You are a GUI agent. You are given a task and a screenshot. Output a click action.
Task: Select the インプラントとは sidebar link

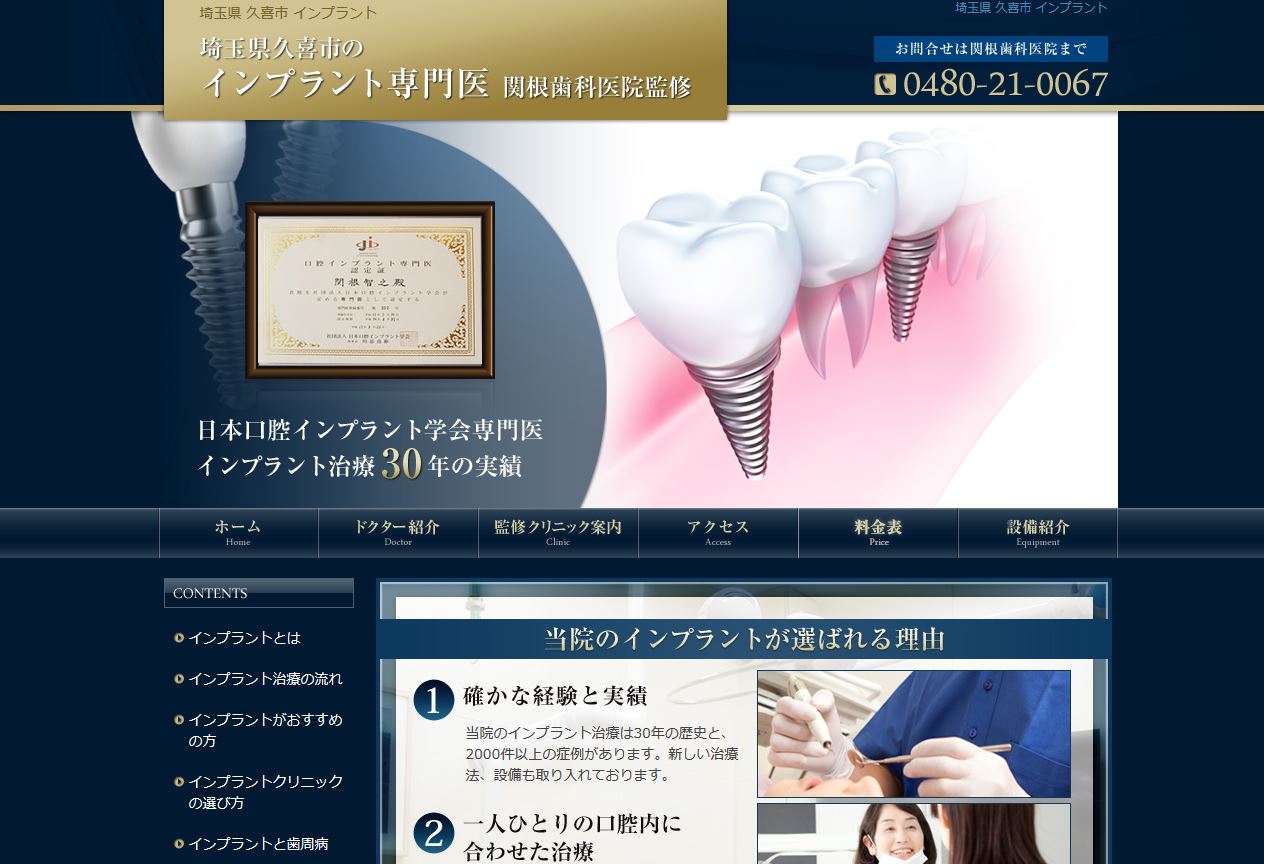click(244, 637)
